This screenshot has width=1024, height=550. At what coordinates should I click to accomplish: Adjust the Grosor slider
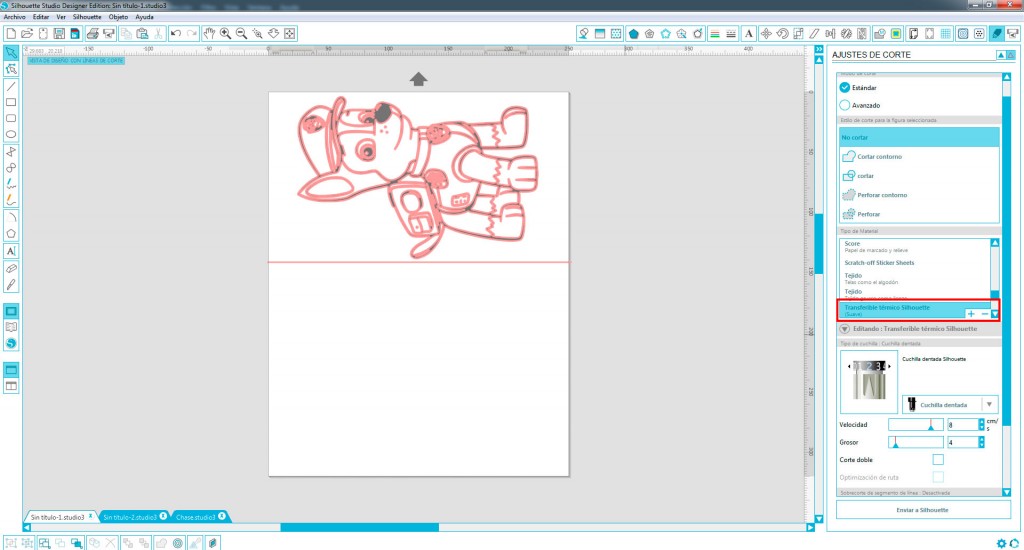pyautogui.click(x=916, y=442)
